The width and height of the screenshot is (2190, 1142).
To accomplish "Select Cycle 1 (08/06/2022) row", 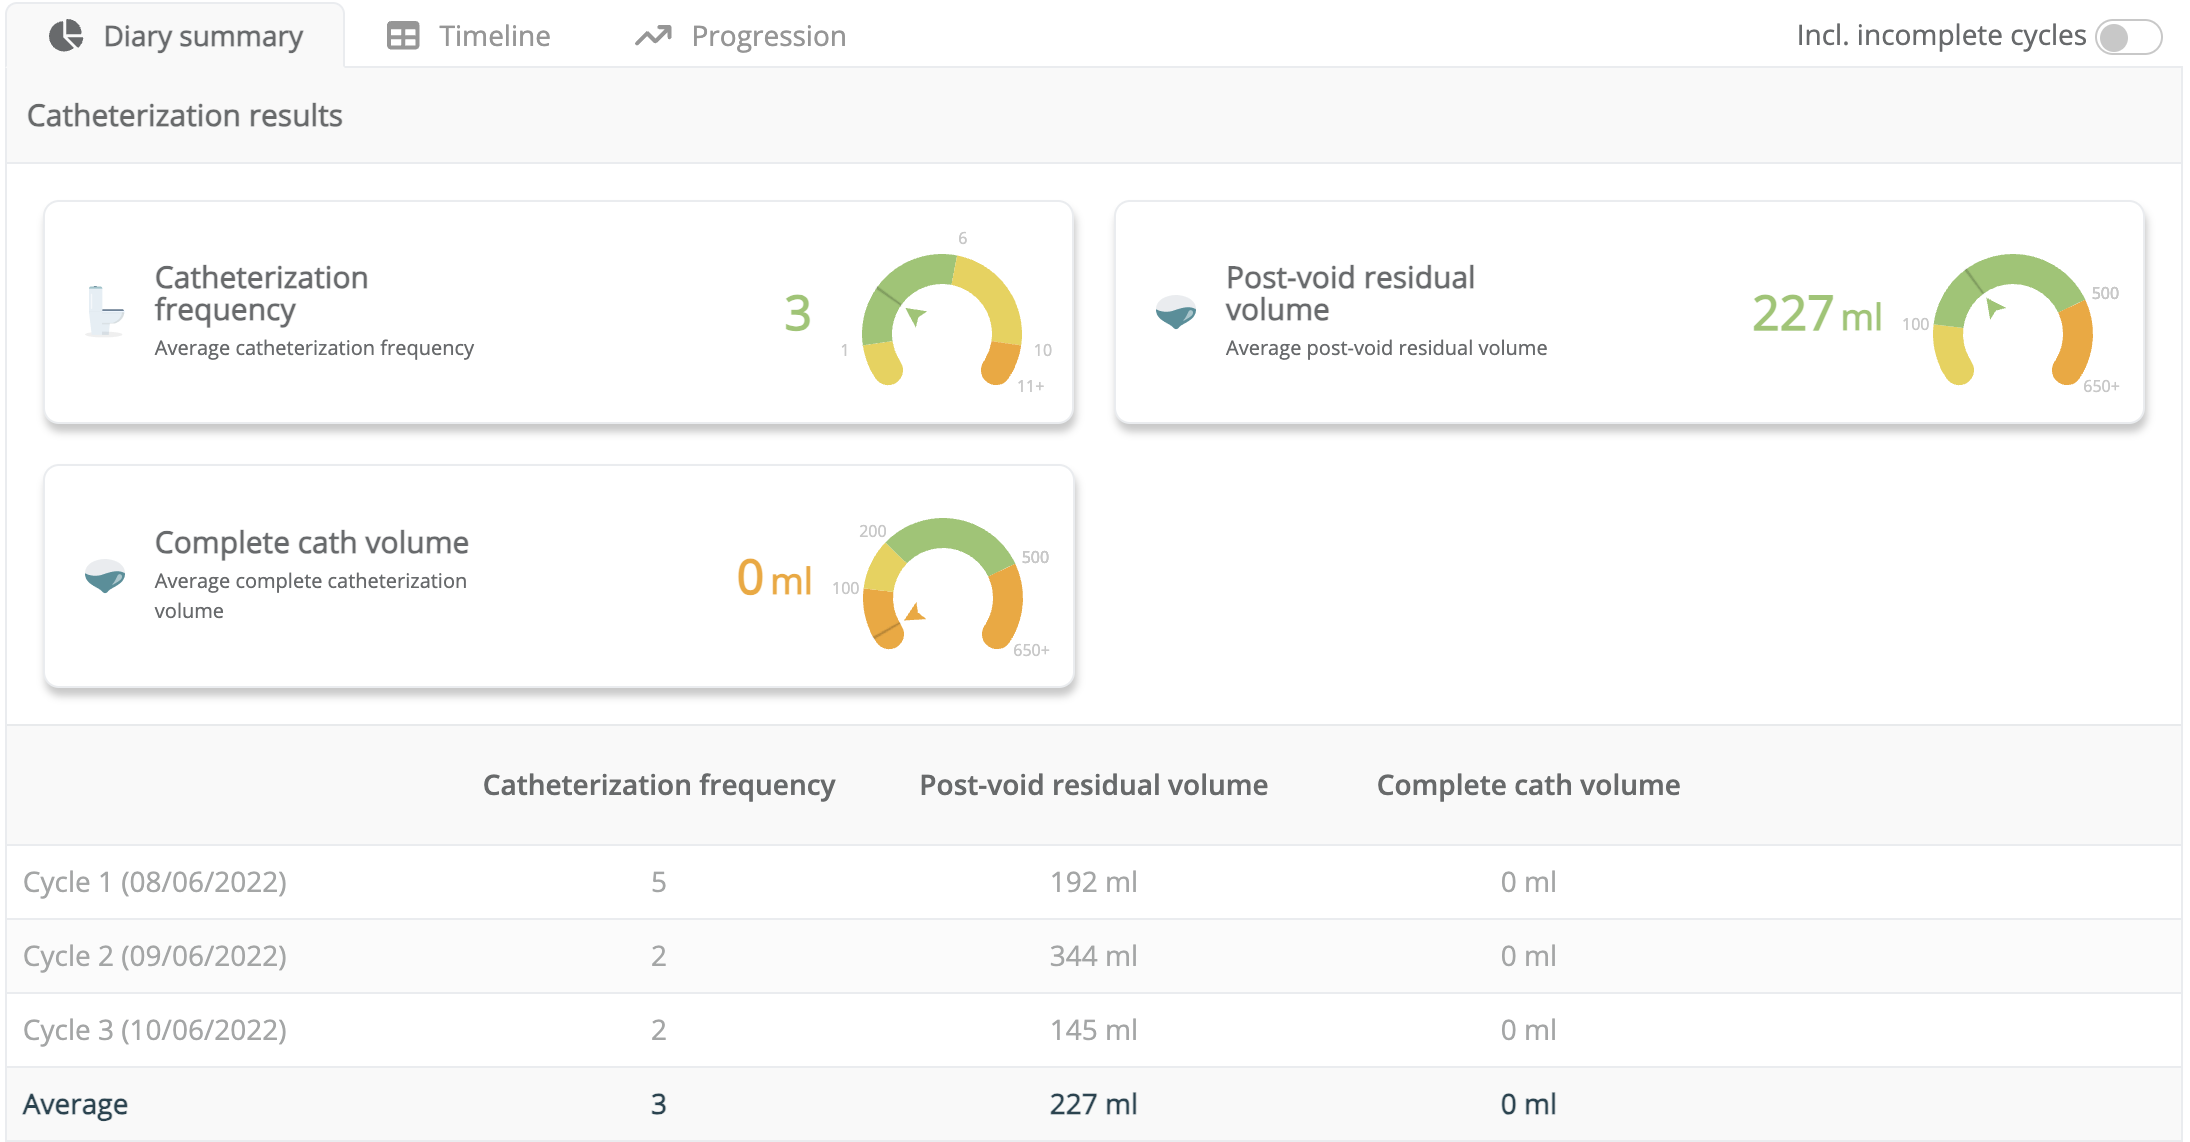I will pos(1094,882).
